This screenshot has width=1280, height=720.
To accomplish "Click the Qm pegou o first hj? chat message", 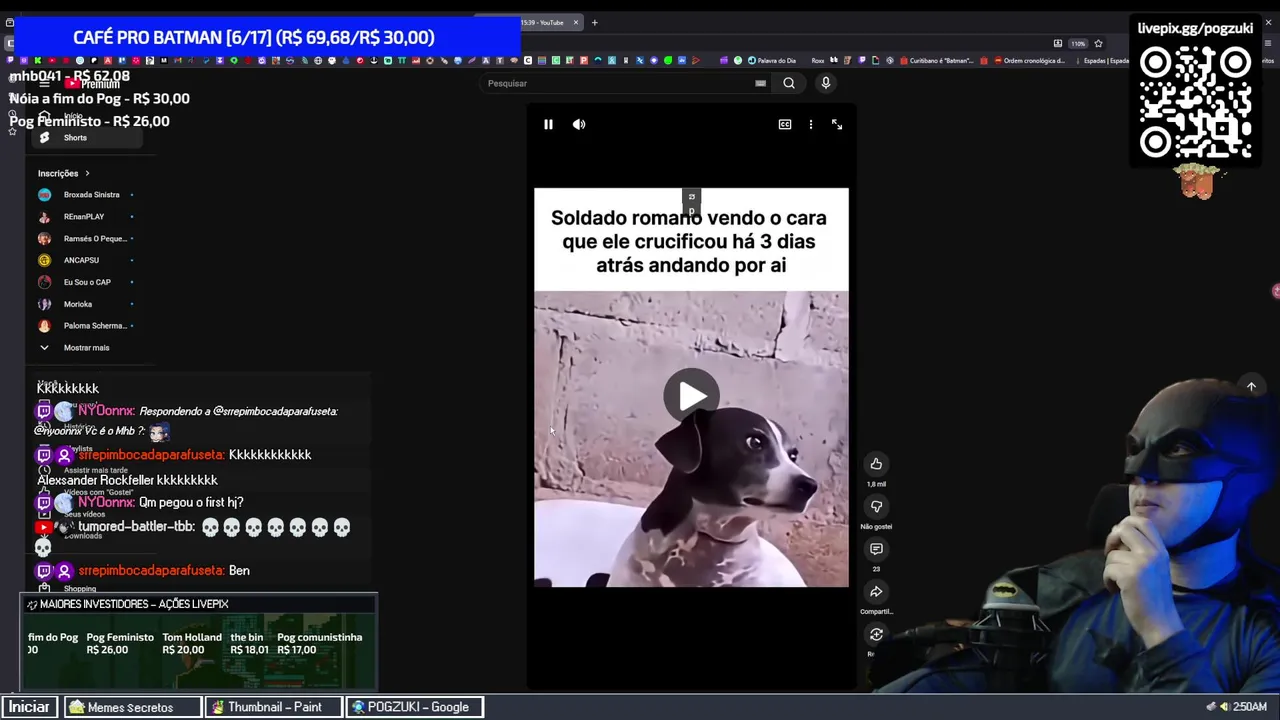I will click(x=191, y=502).
